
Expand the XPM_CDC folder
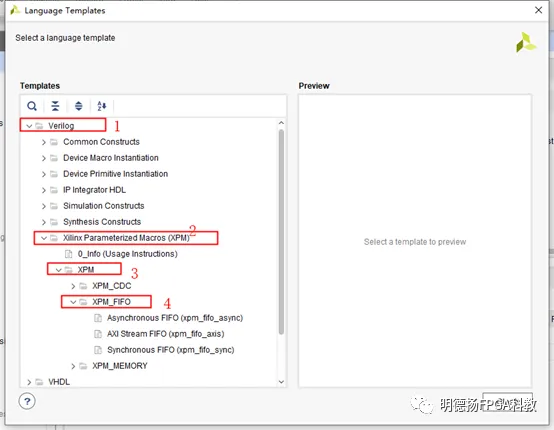tap(73, 286)
